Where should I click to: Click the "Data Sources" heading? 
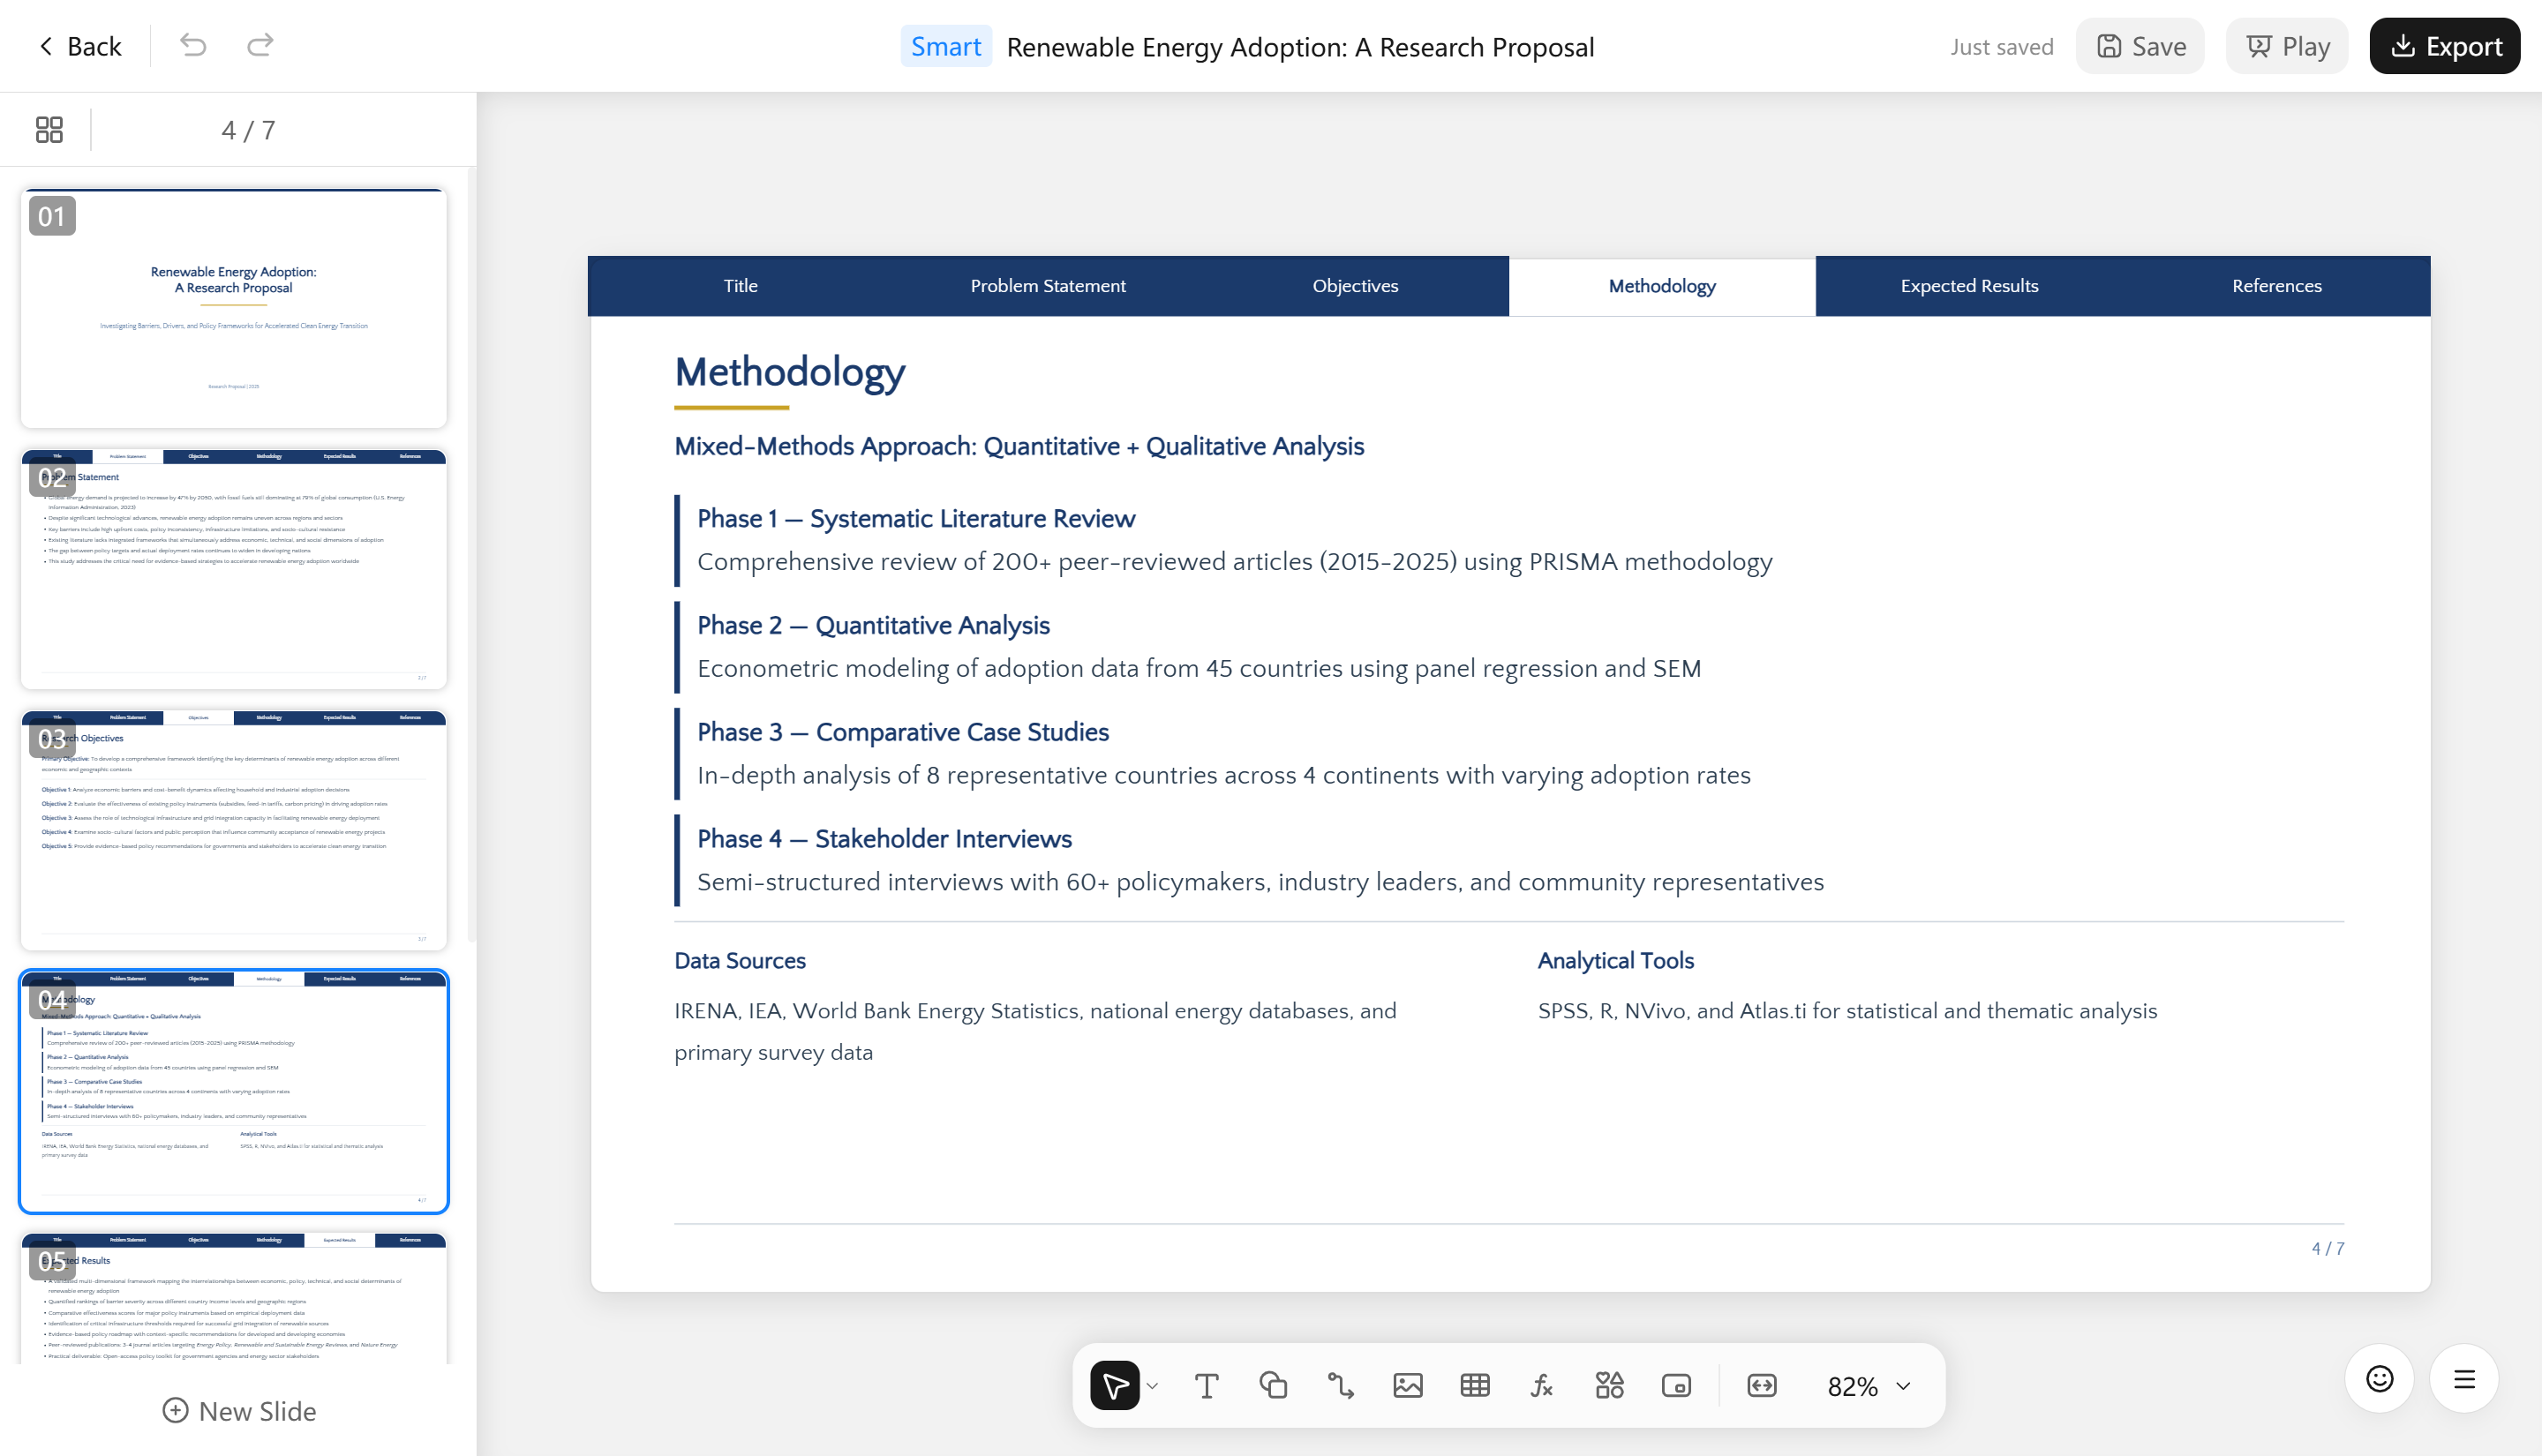click(x=740, y=960)
